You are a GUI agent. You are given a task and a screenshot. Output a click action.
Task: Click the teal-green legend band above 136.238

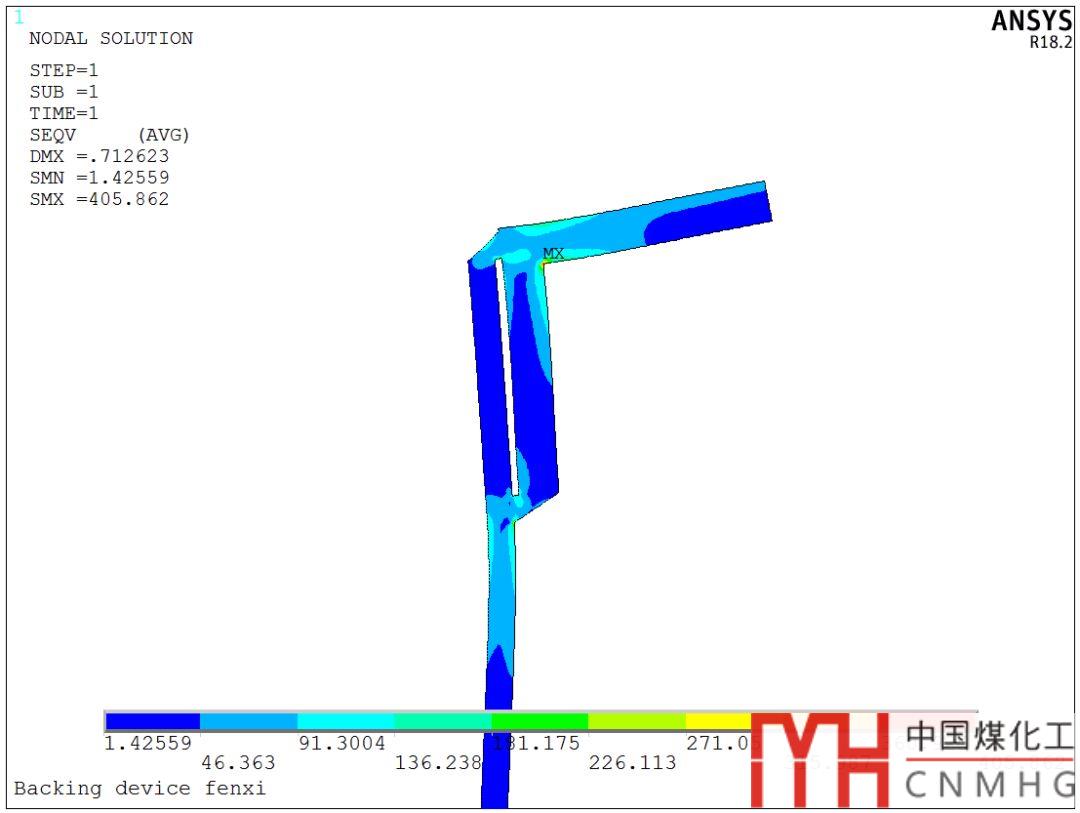[x=443, y=721]
